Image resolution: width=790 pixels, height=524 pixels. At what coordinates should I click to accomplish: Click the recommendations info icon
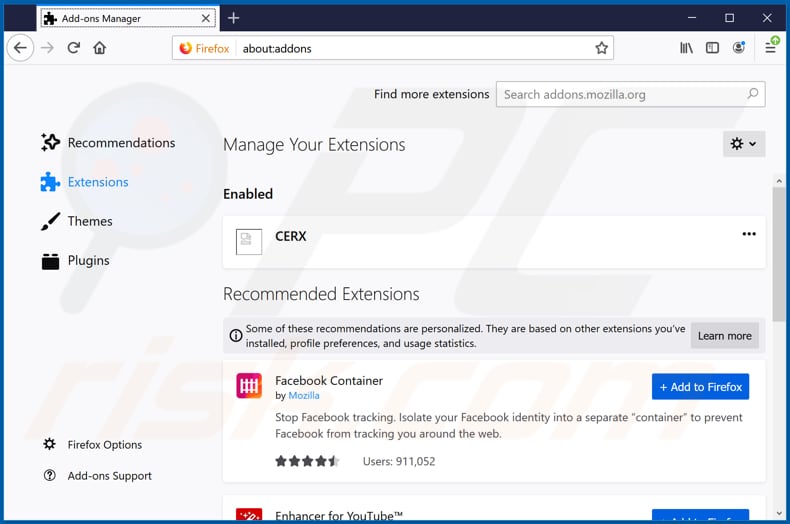(235, 336)
